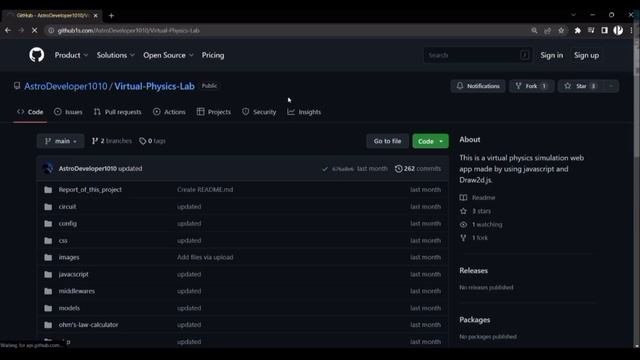Open the 1 fork link in About
Image resolution: width=640 pixels, height=360 pixels.
coord(474,238)
